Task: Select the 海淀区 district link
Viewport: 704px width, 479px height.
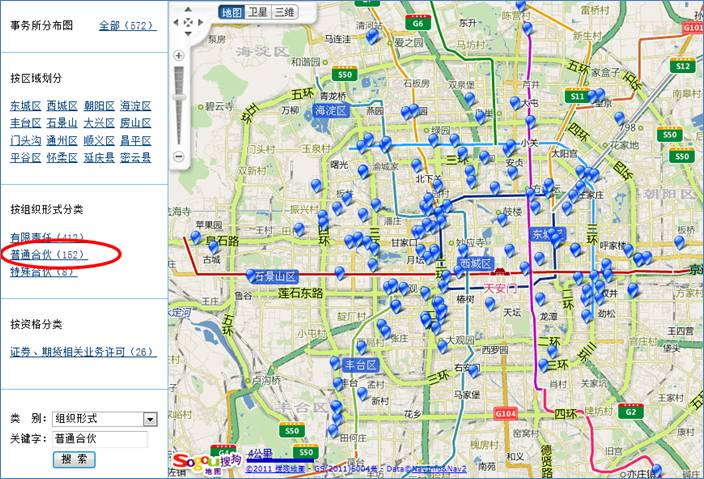Action: point(135,106)
